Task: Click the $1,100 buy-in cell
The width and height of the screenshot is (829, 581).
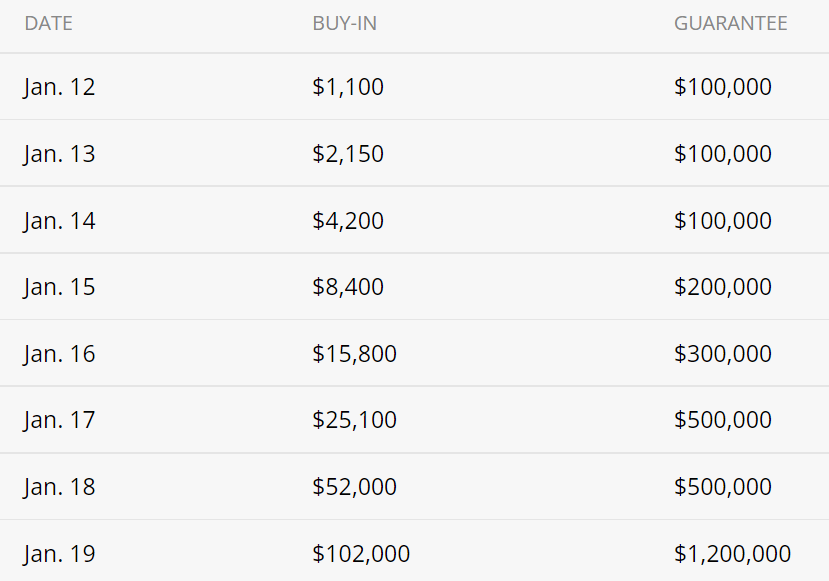Action: point(347,87)
